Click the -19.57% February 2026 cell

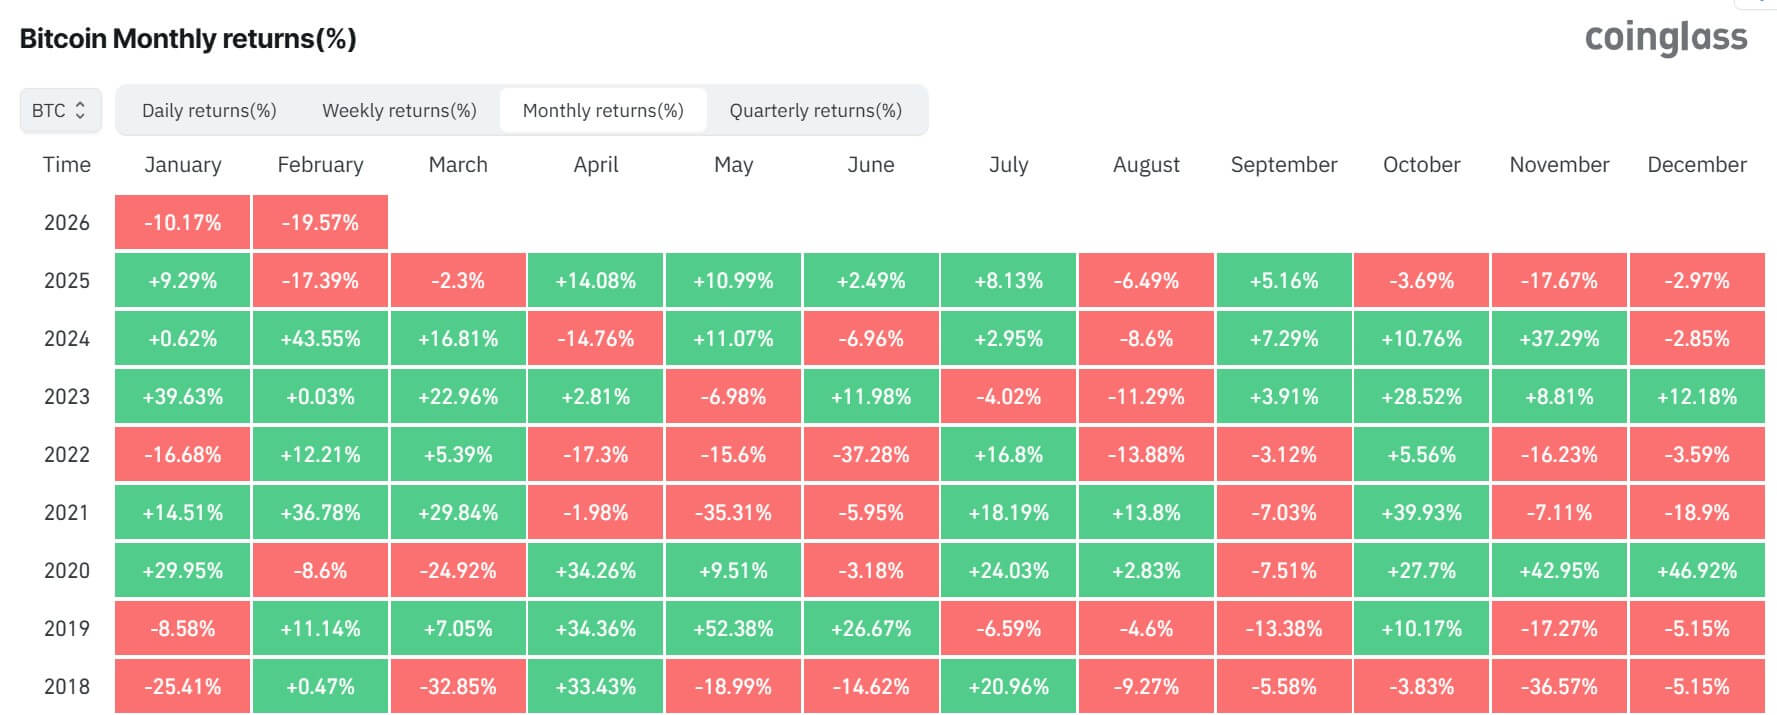[319, 222]
